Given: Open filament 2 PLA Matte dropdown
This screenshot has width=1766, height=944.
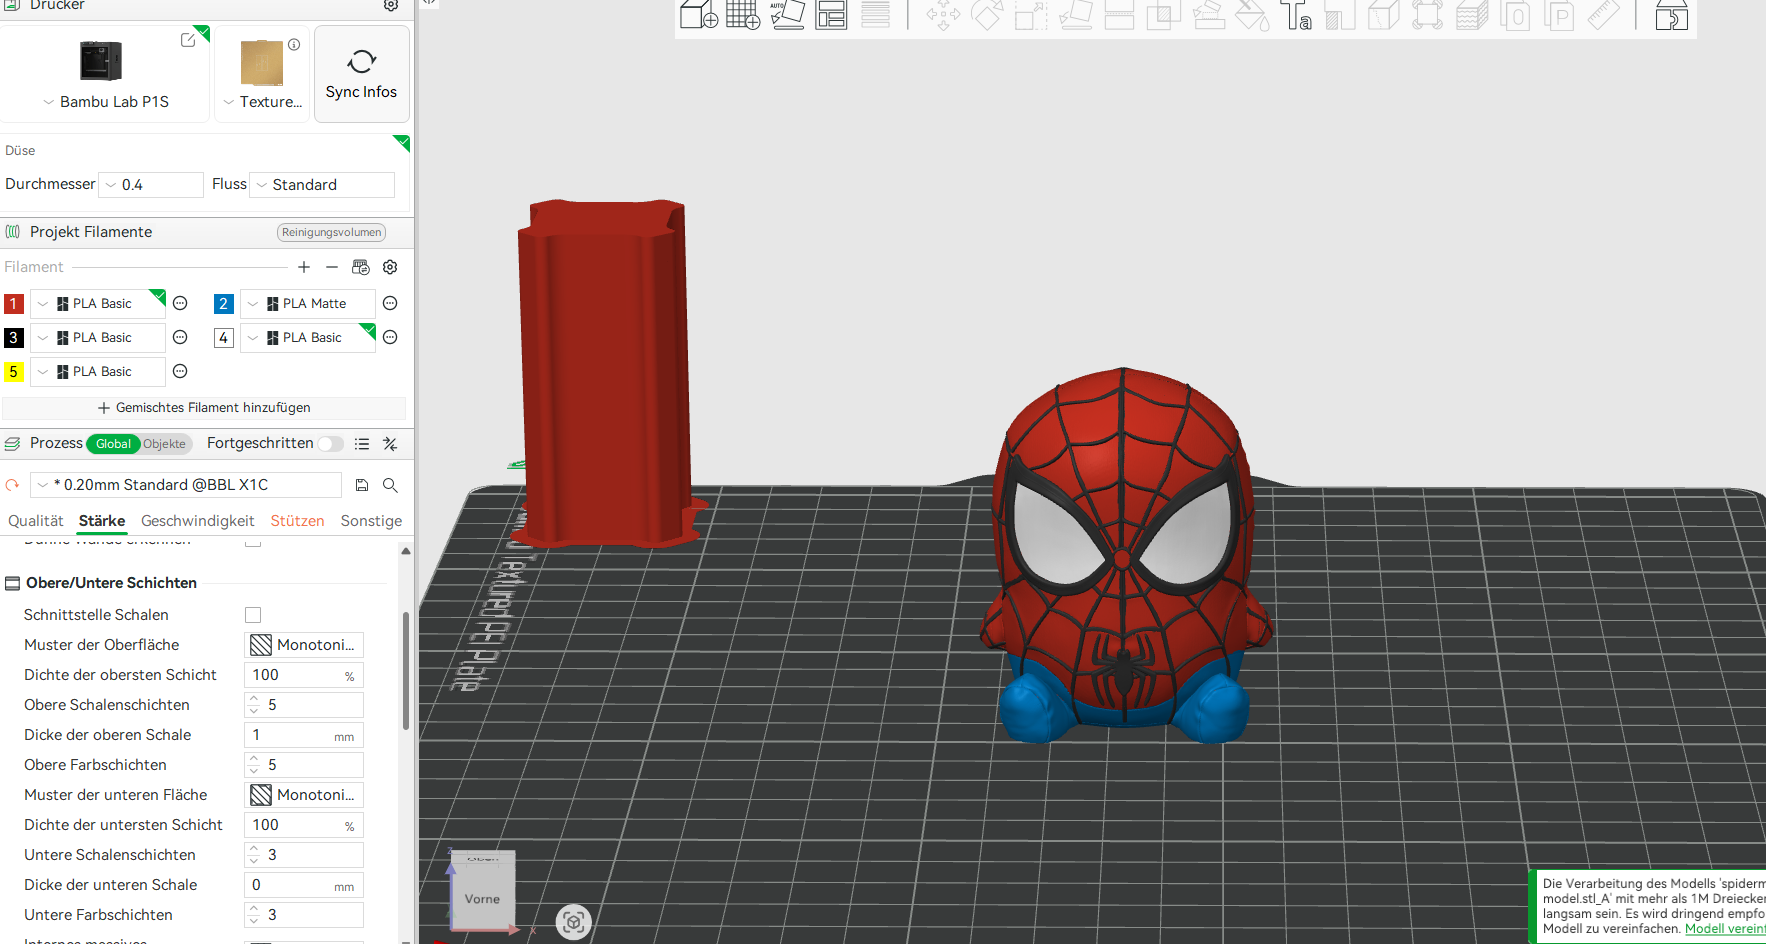Looking at the screenshot, I should [308, 303].
